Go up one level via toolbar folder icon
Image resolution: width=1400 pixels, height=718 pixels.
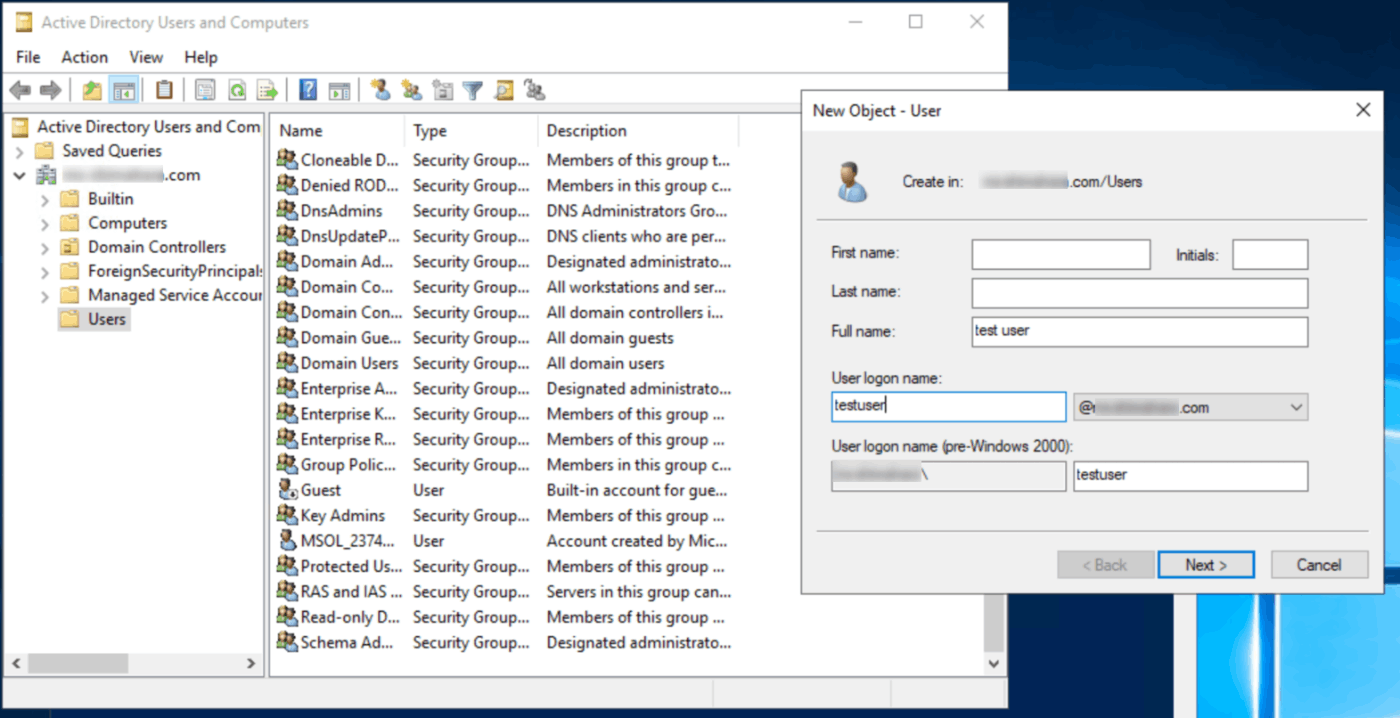tap(92, 90)
